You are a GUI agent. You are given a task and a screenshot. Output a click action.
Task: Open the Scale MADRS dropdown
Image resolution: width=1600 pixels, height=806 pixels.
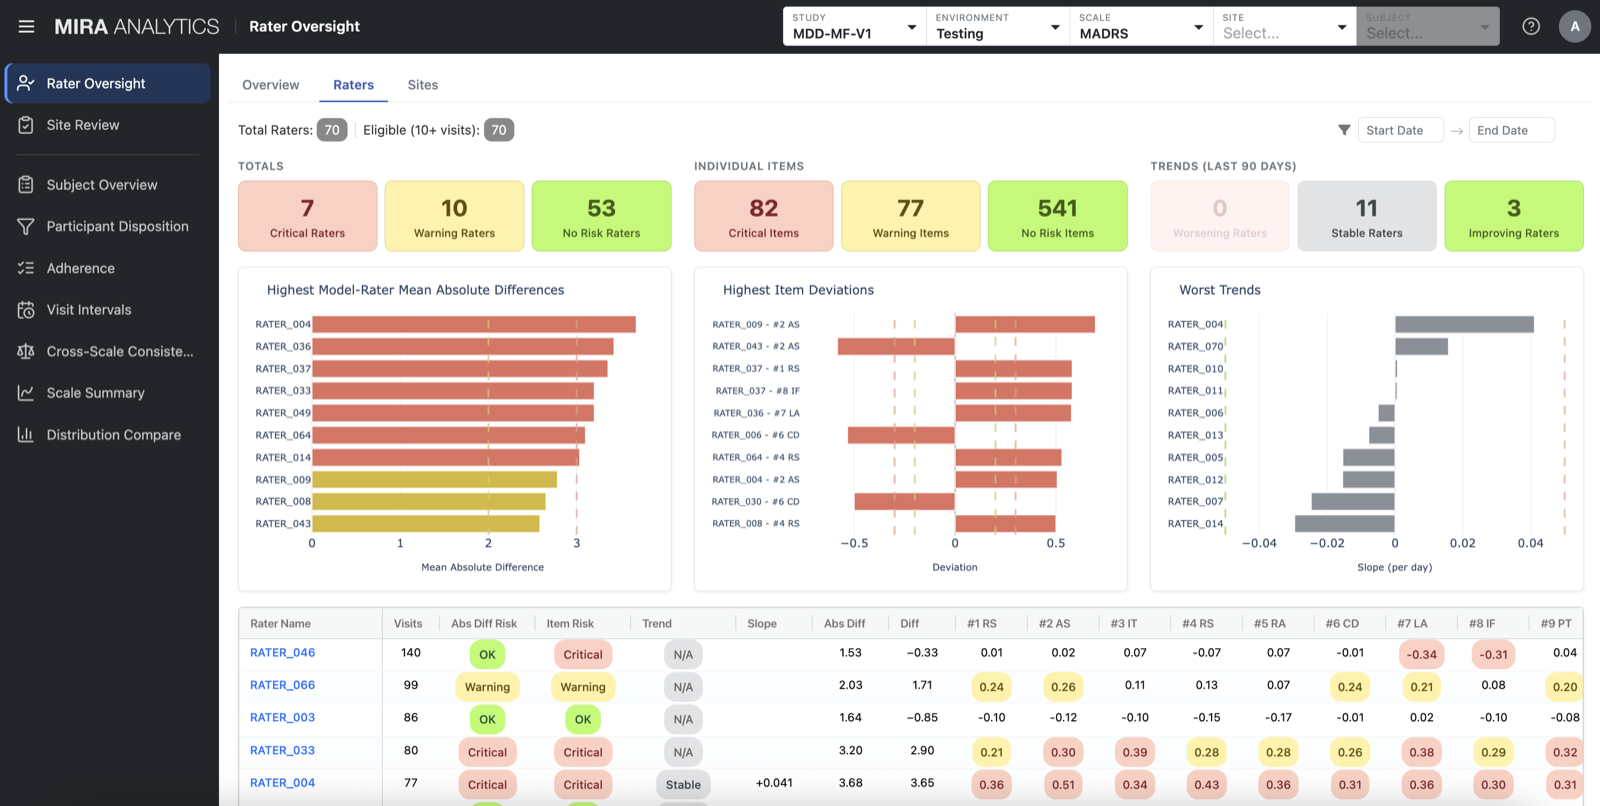tap(1141, 27)
